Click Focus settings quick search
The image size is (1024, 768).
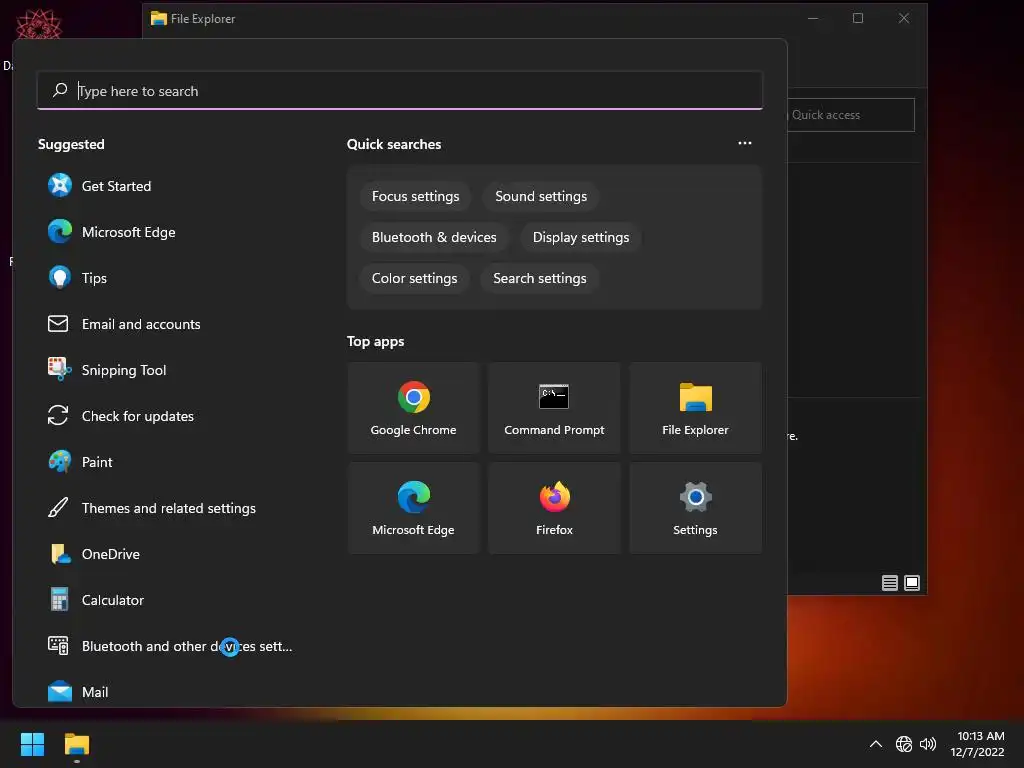[415, 197]
